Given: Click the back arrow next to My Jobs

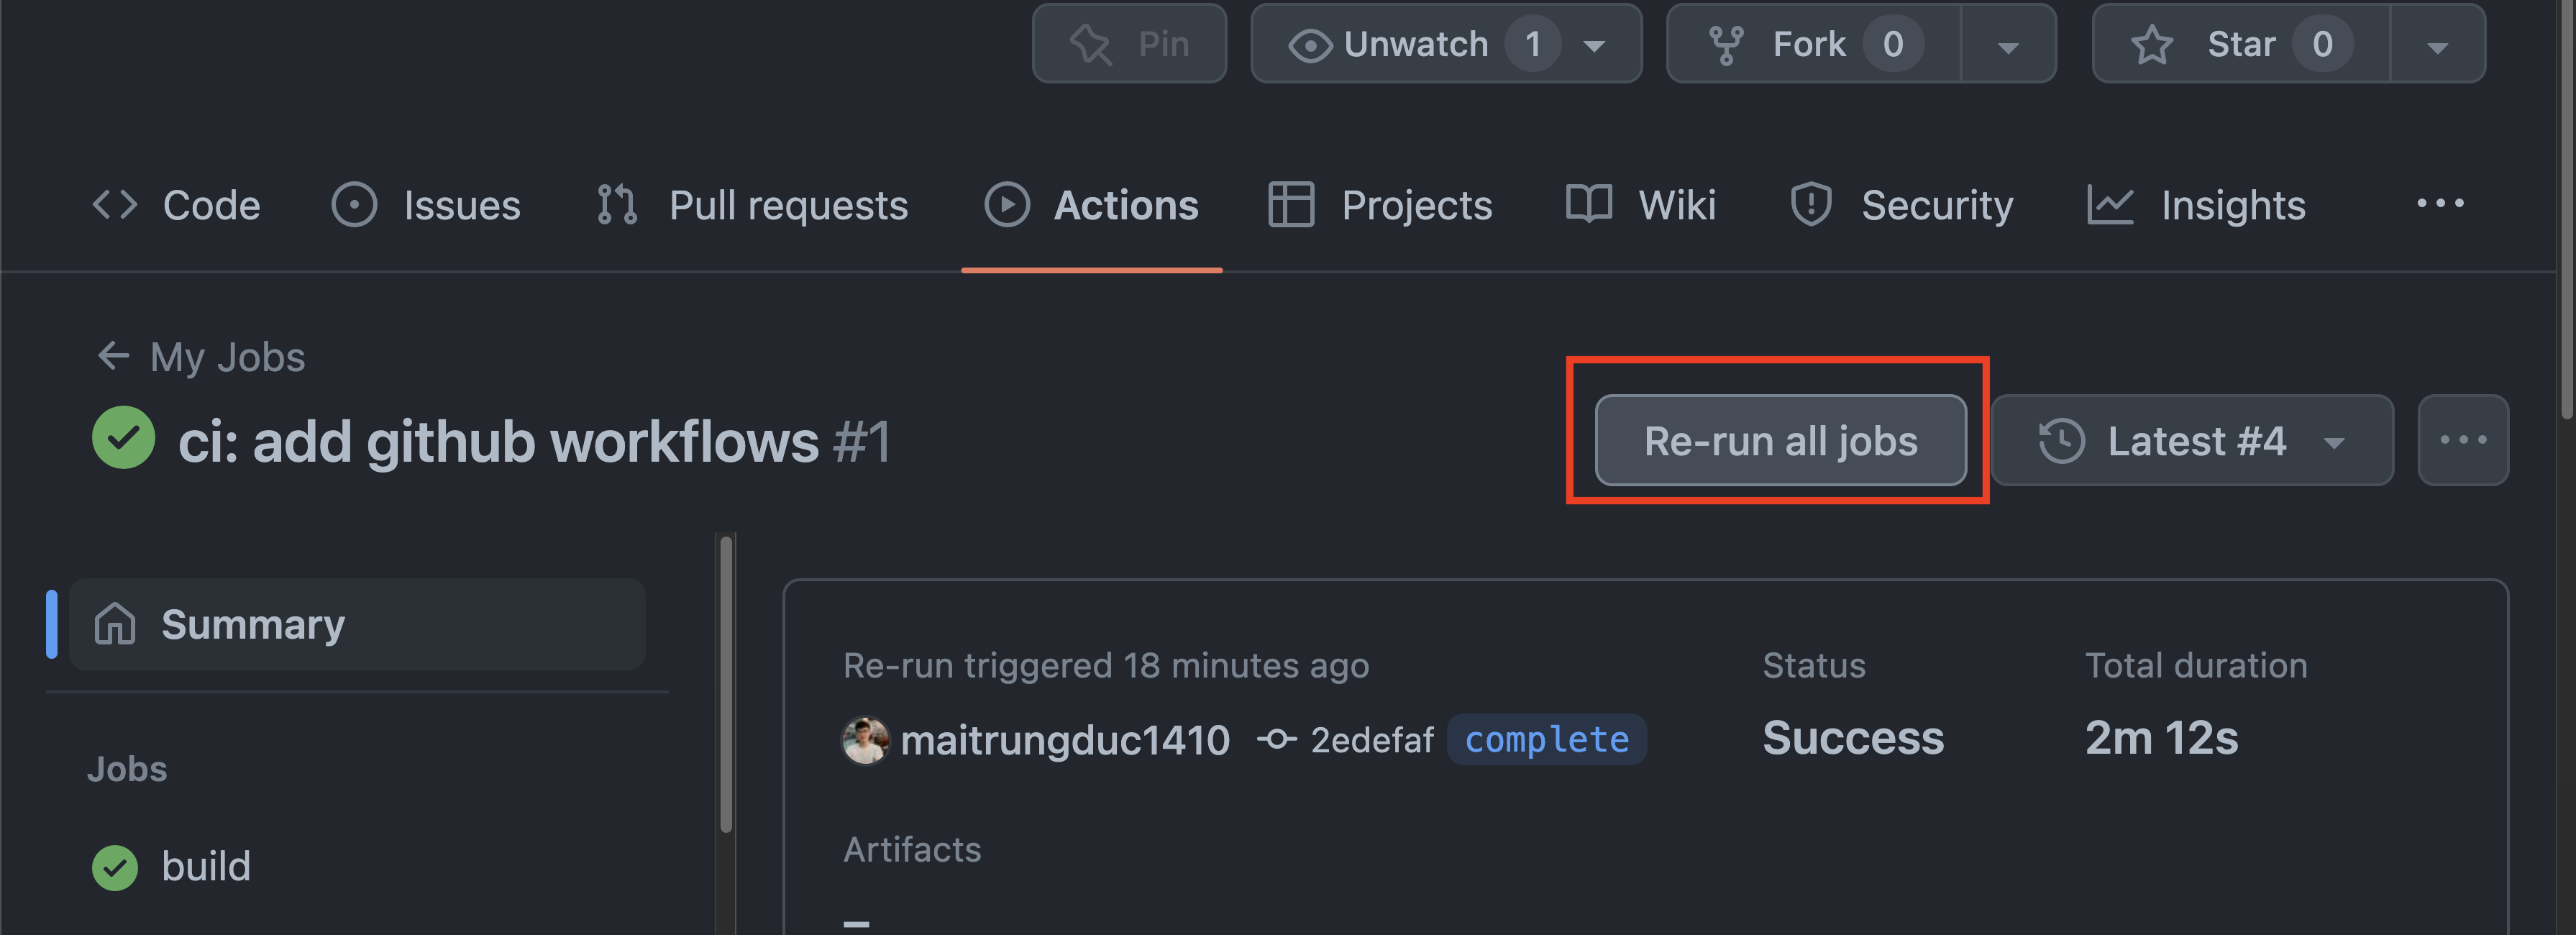Looking at the screenshot, I should click(113, 356).
